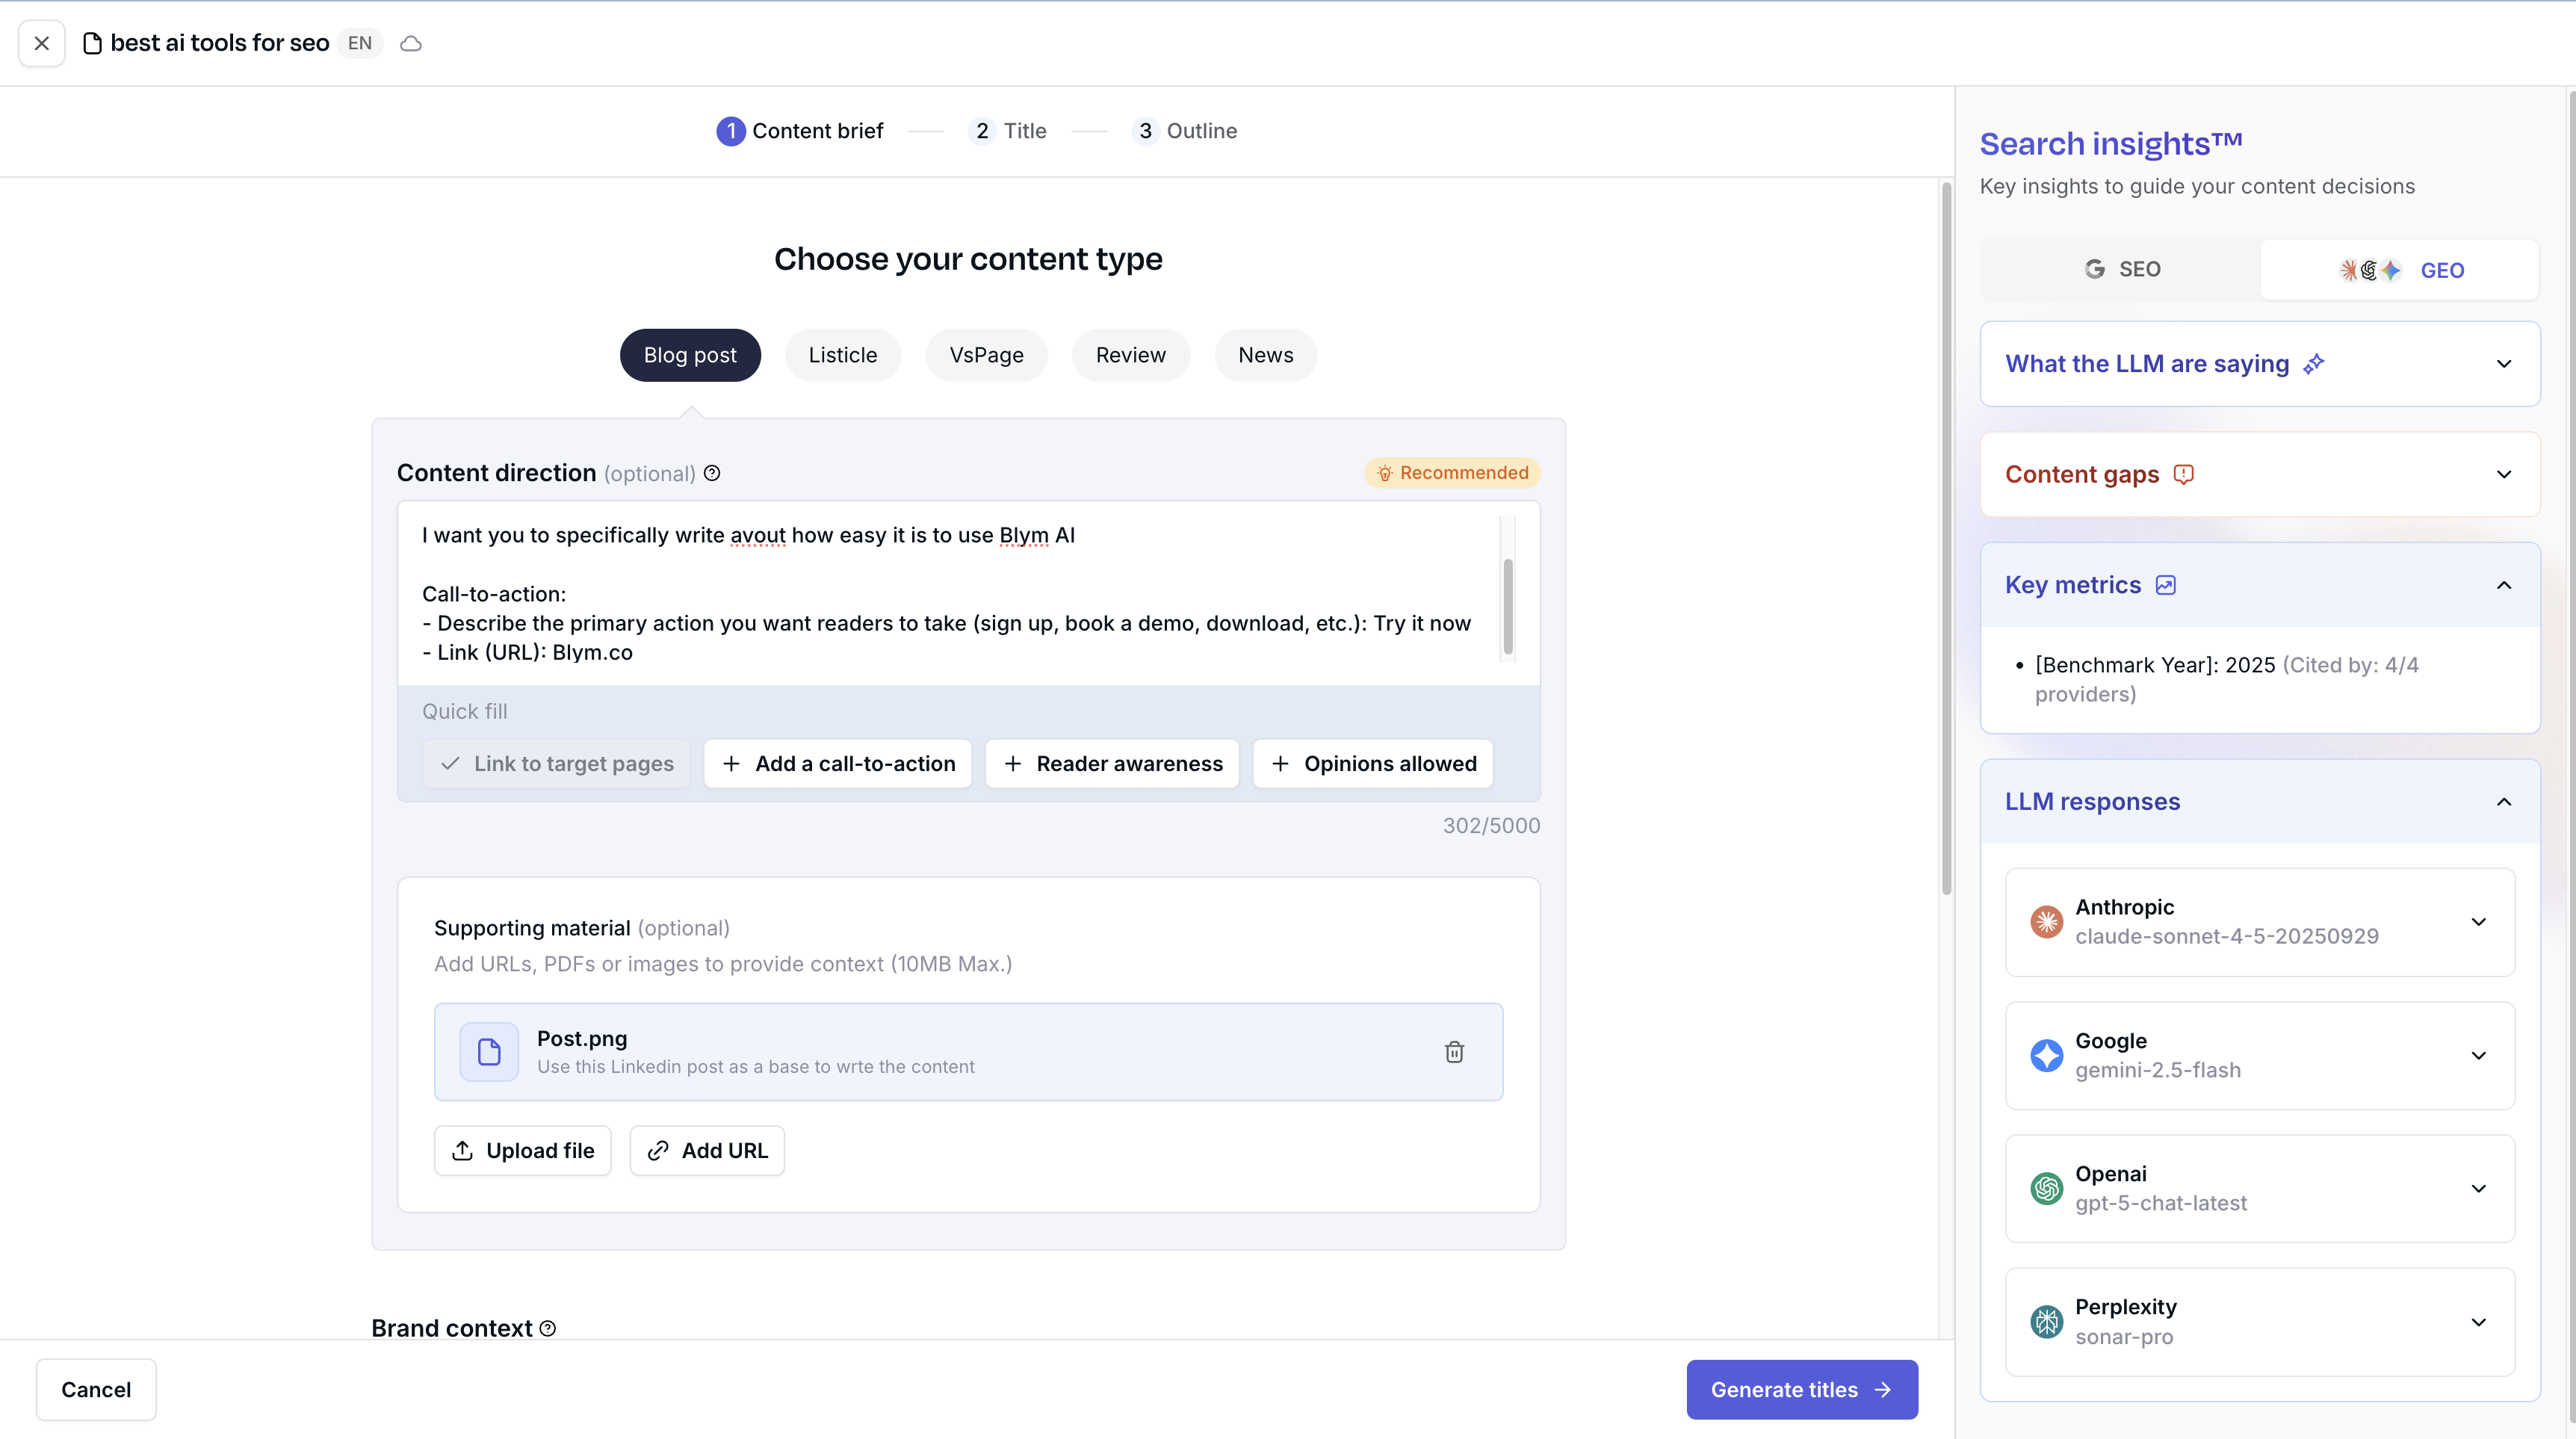This screenshot has height=1439, width=2576.
Task: Click the Key metrics chart icon
Action: click(2166, 585)
